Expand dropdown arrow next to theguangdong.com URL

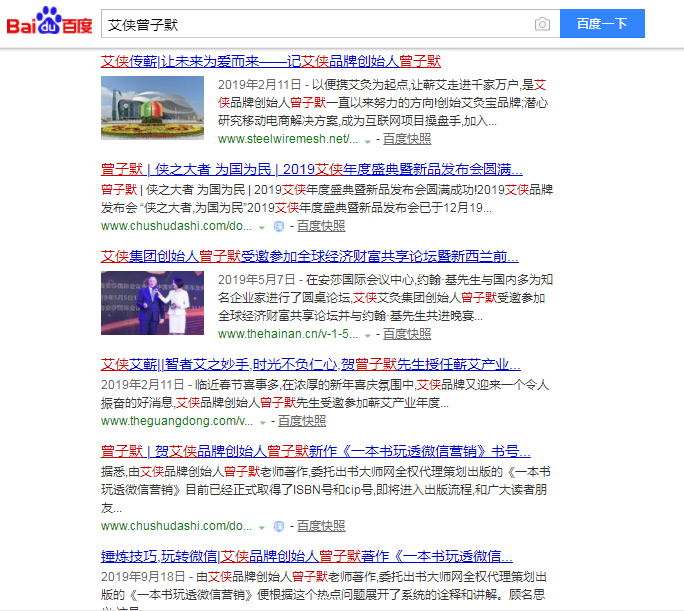coord(263,422)
